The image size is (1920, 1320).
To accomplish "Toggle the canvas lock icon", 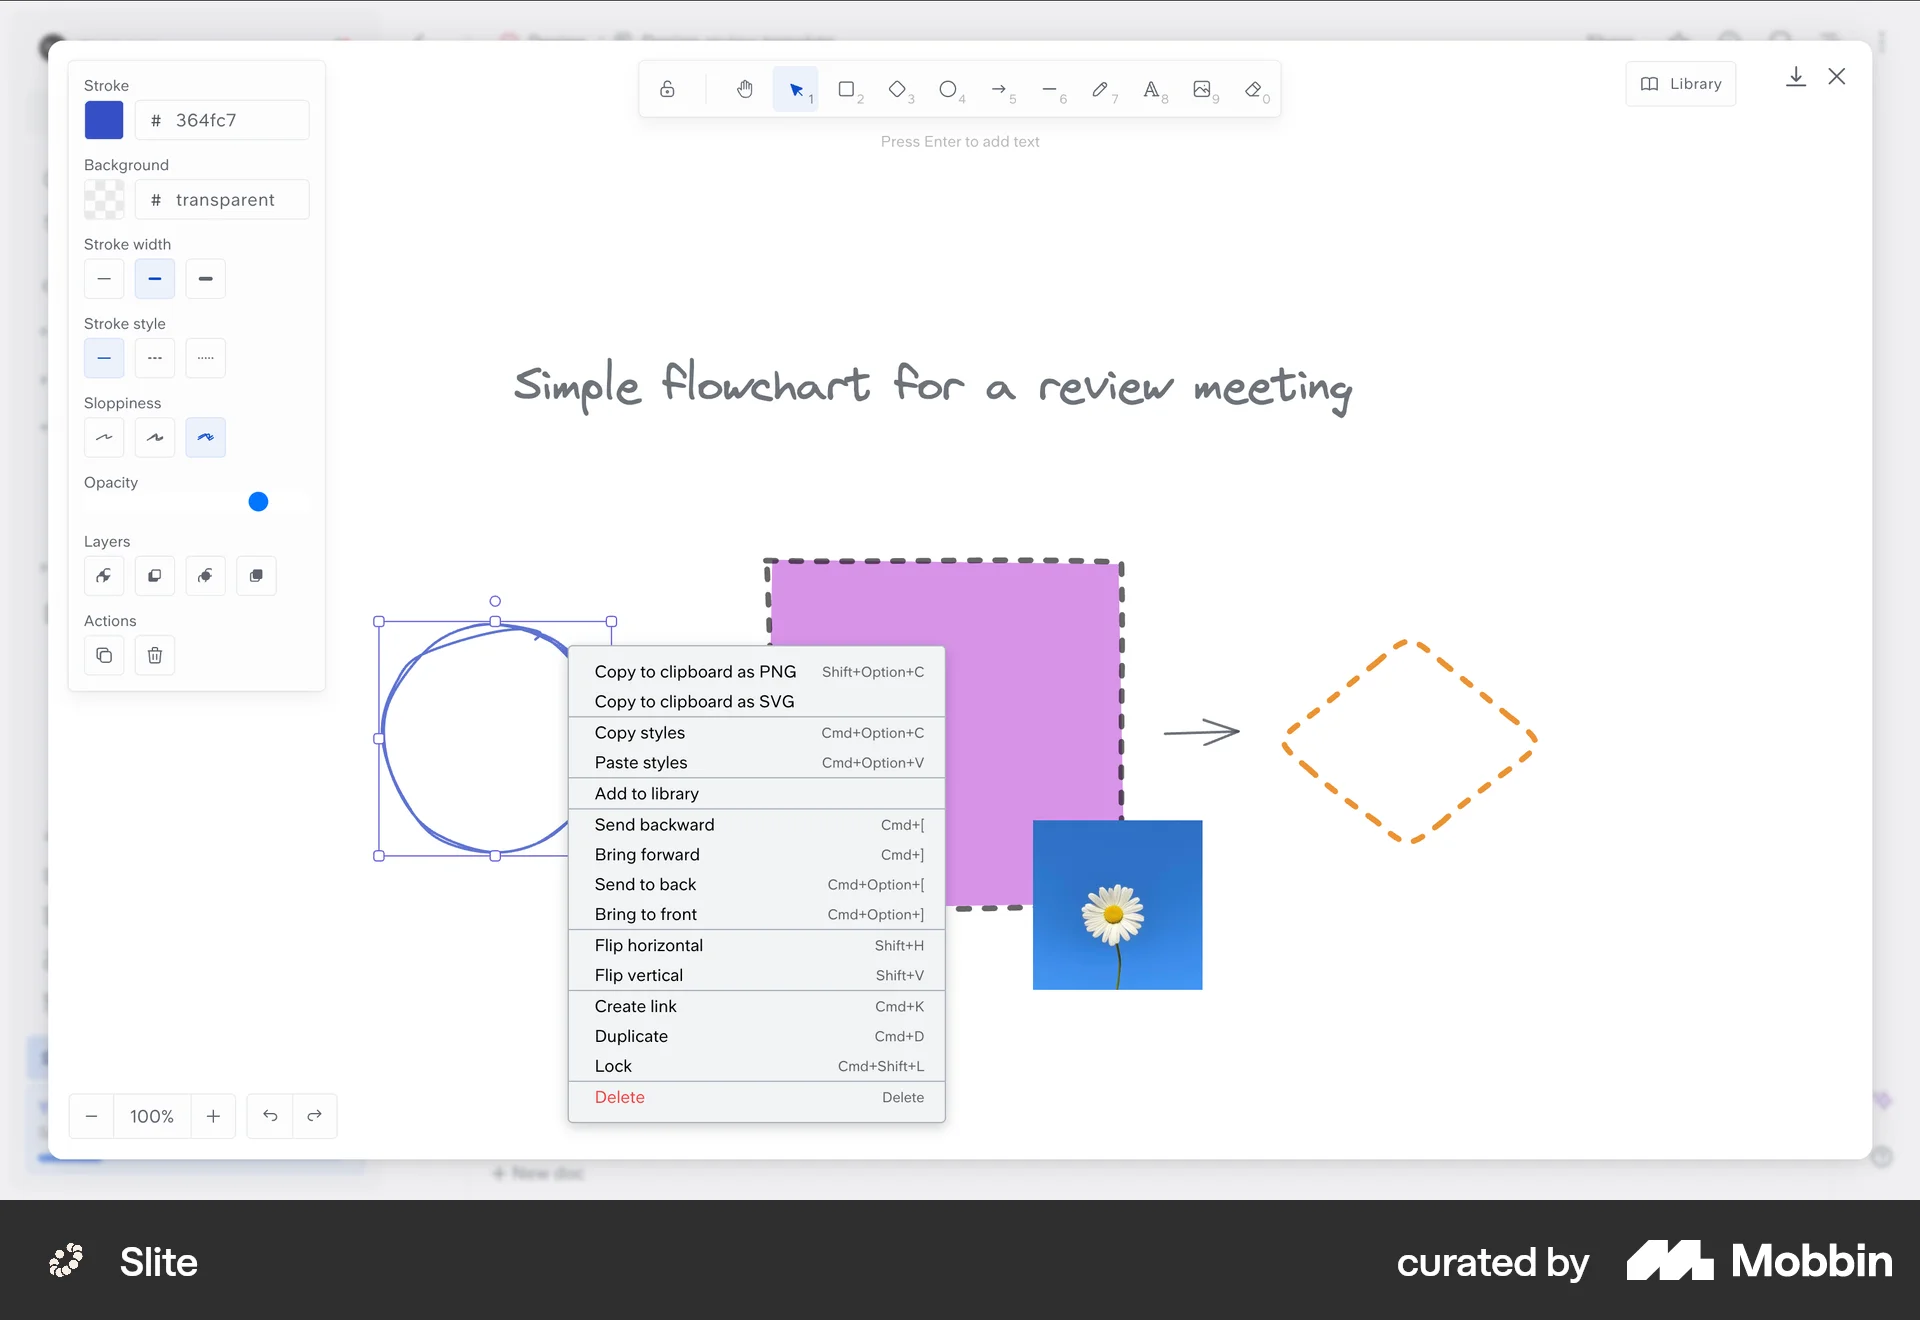I will click(x=668, y=89).
